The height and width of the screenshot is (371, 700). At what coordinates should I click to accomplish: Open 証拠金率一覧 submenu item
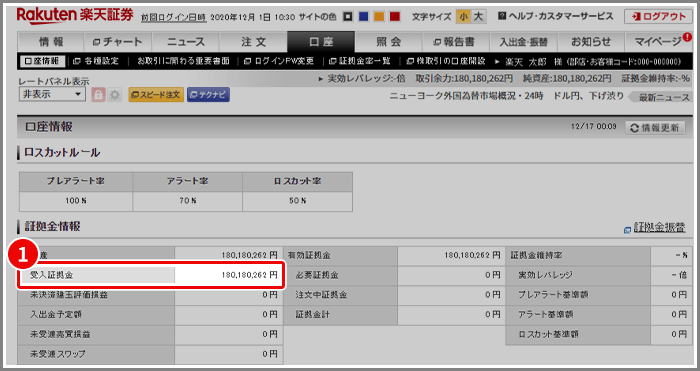[360, 61]
